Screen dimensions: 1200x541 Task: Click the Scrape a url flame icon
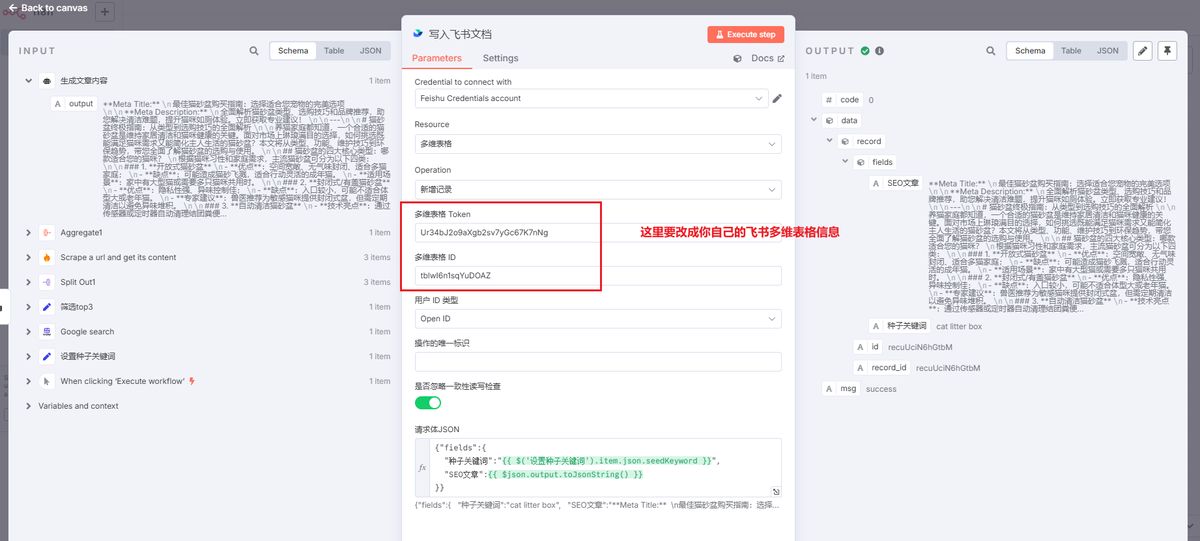47,257
